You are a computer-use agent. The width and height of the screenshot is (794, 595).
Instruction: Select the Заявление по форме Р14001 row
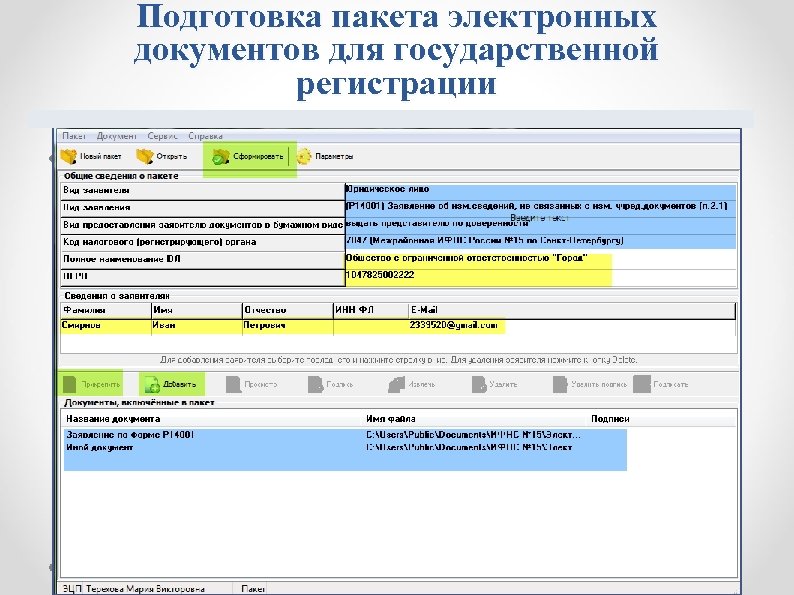coord(345,435)
